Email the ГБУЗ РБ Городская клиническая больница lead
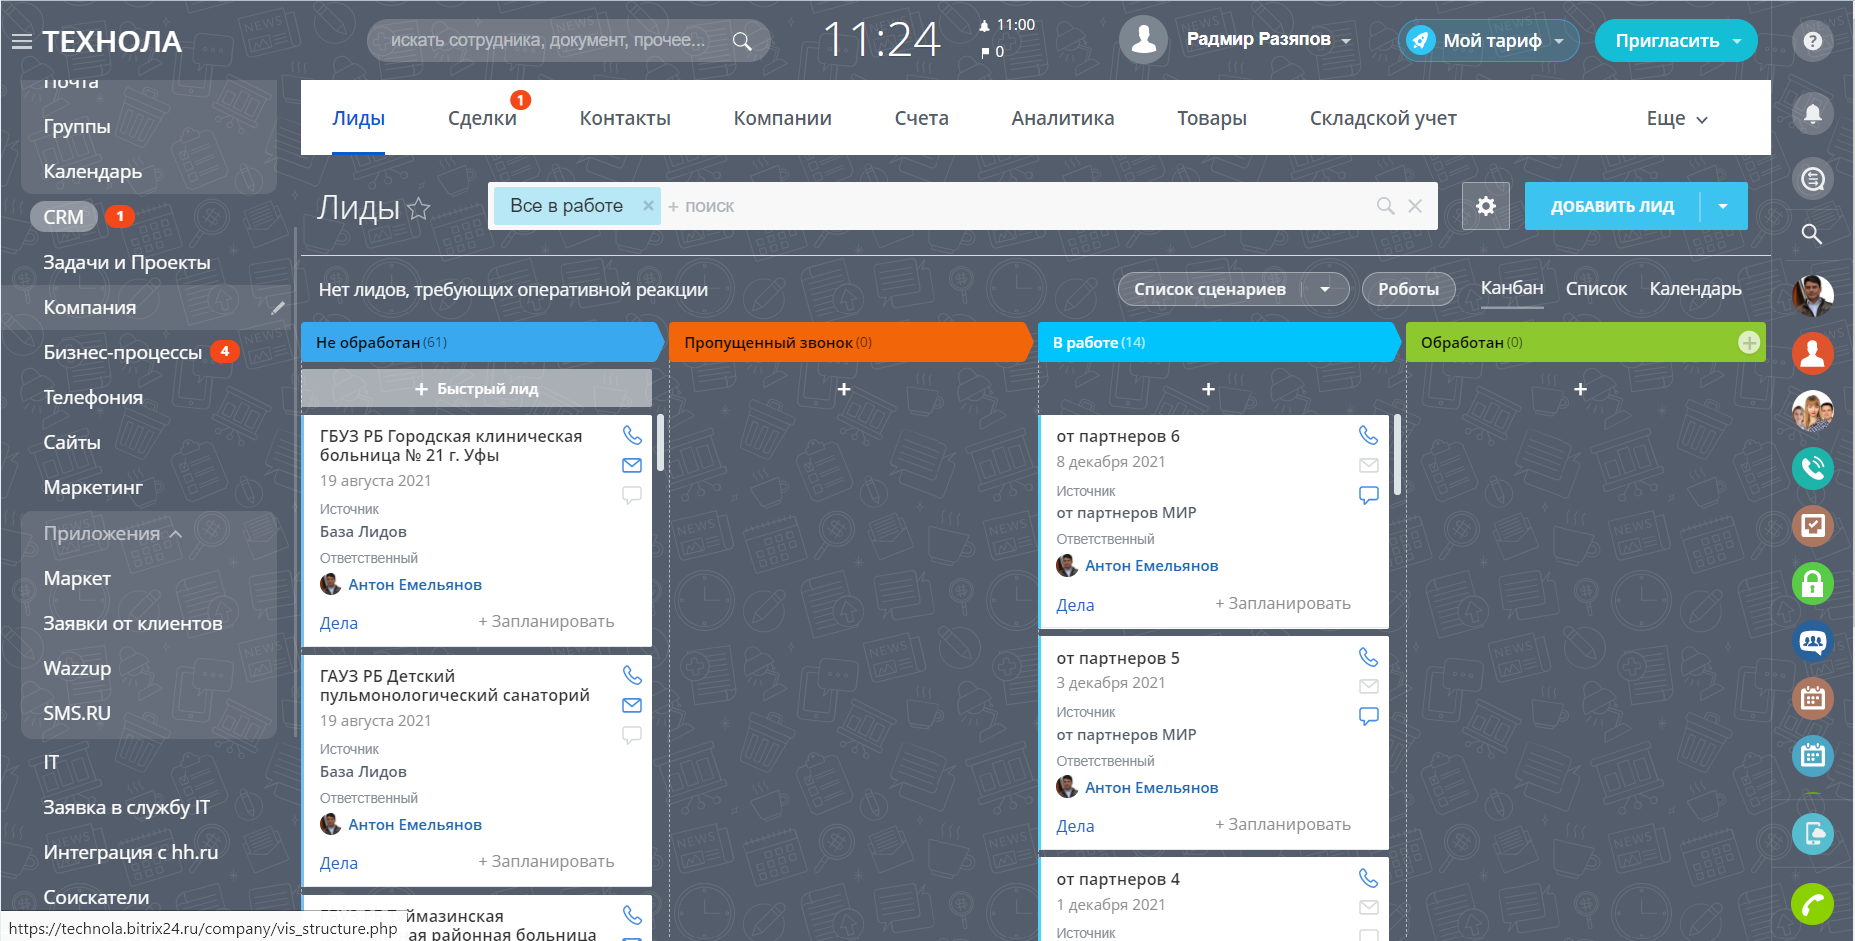This screenshot has height=941, width=1855. pos(632,465)
